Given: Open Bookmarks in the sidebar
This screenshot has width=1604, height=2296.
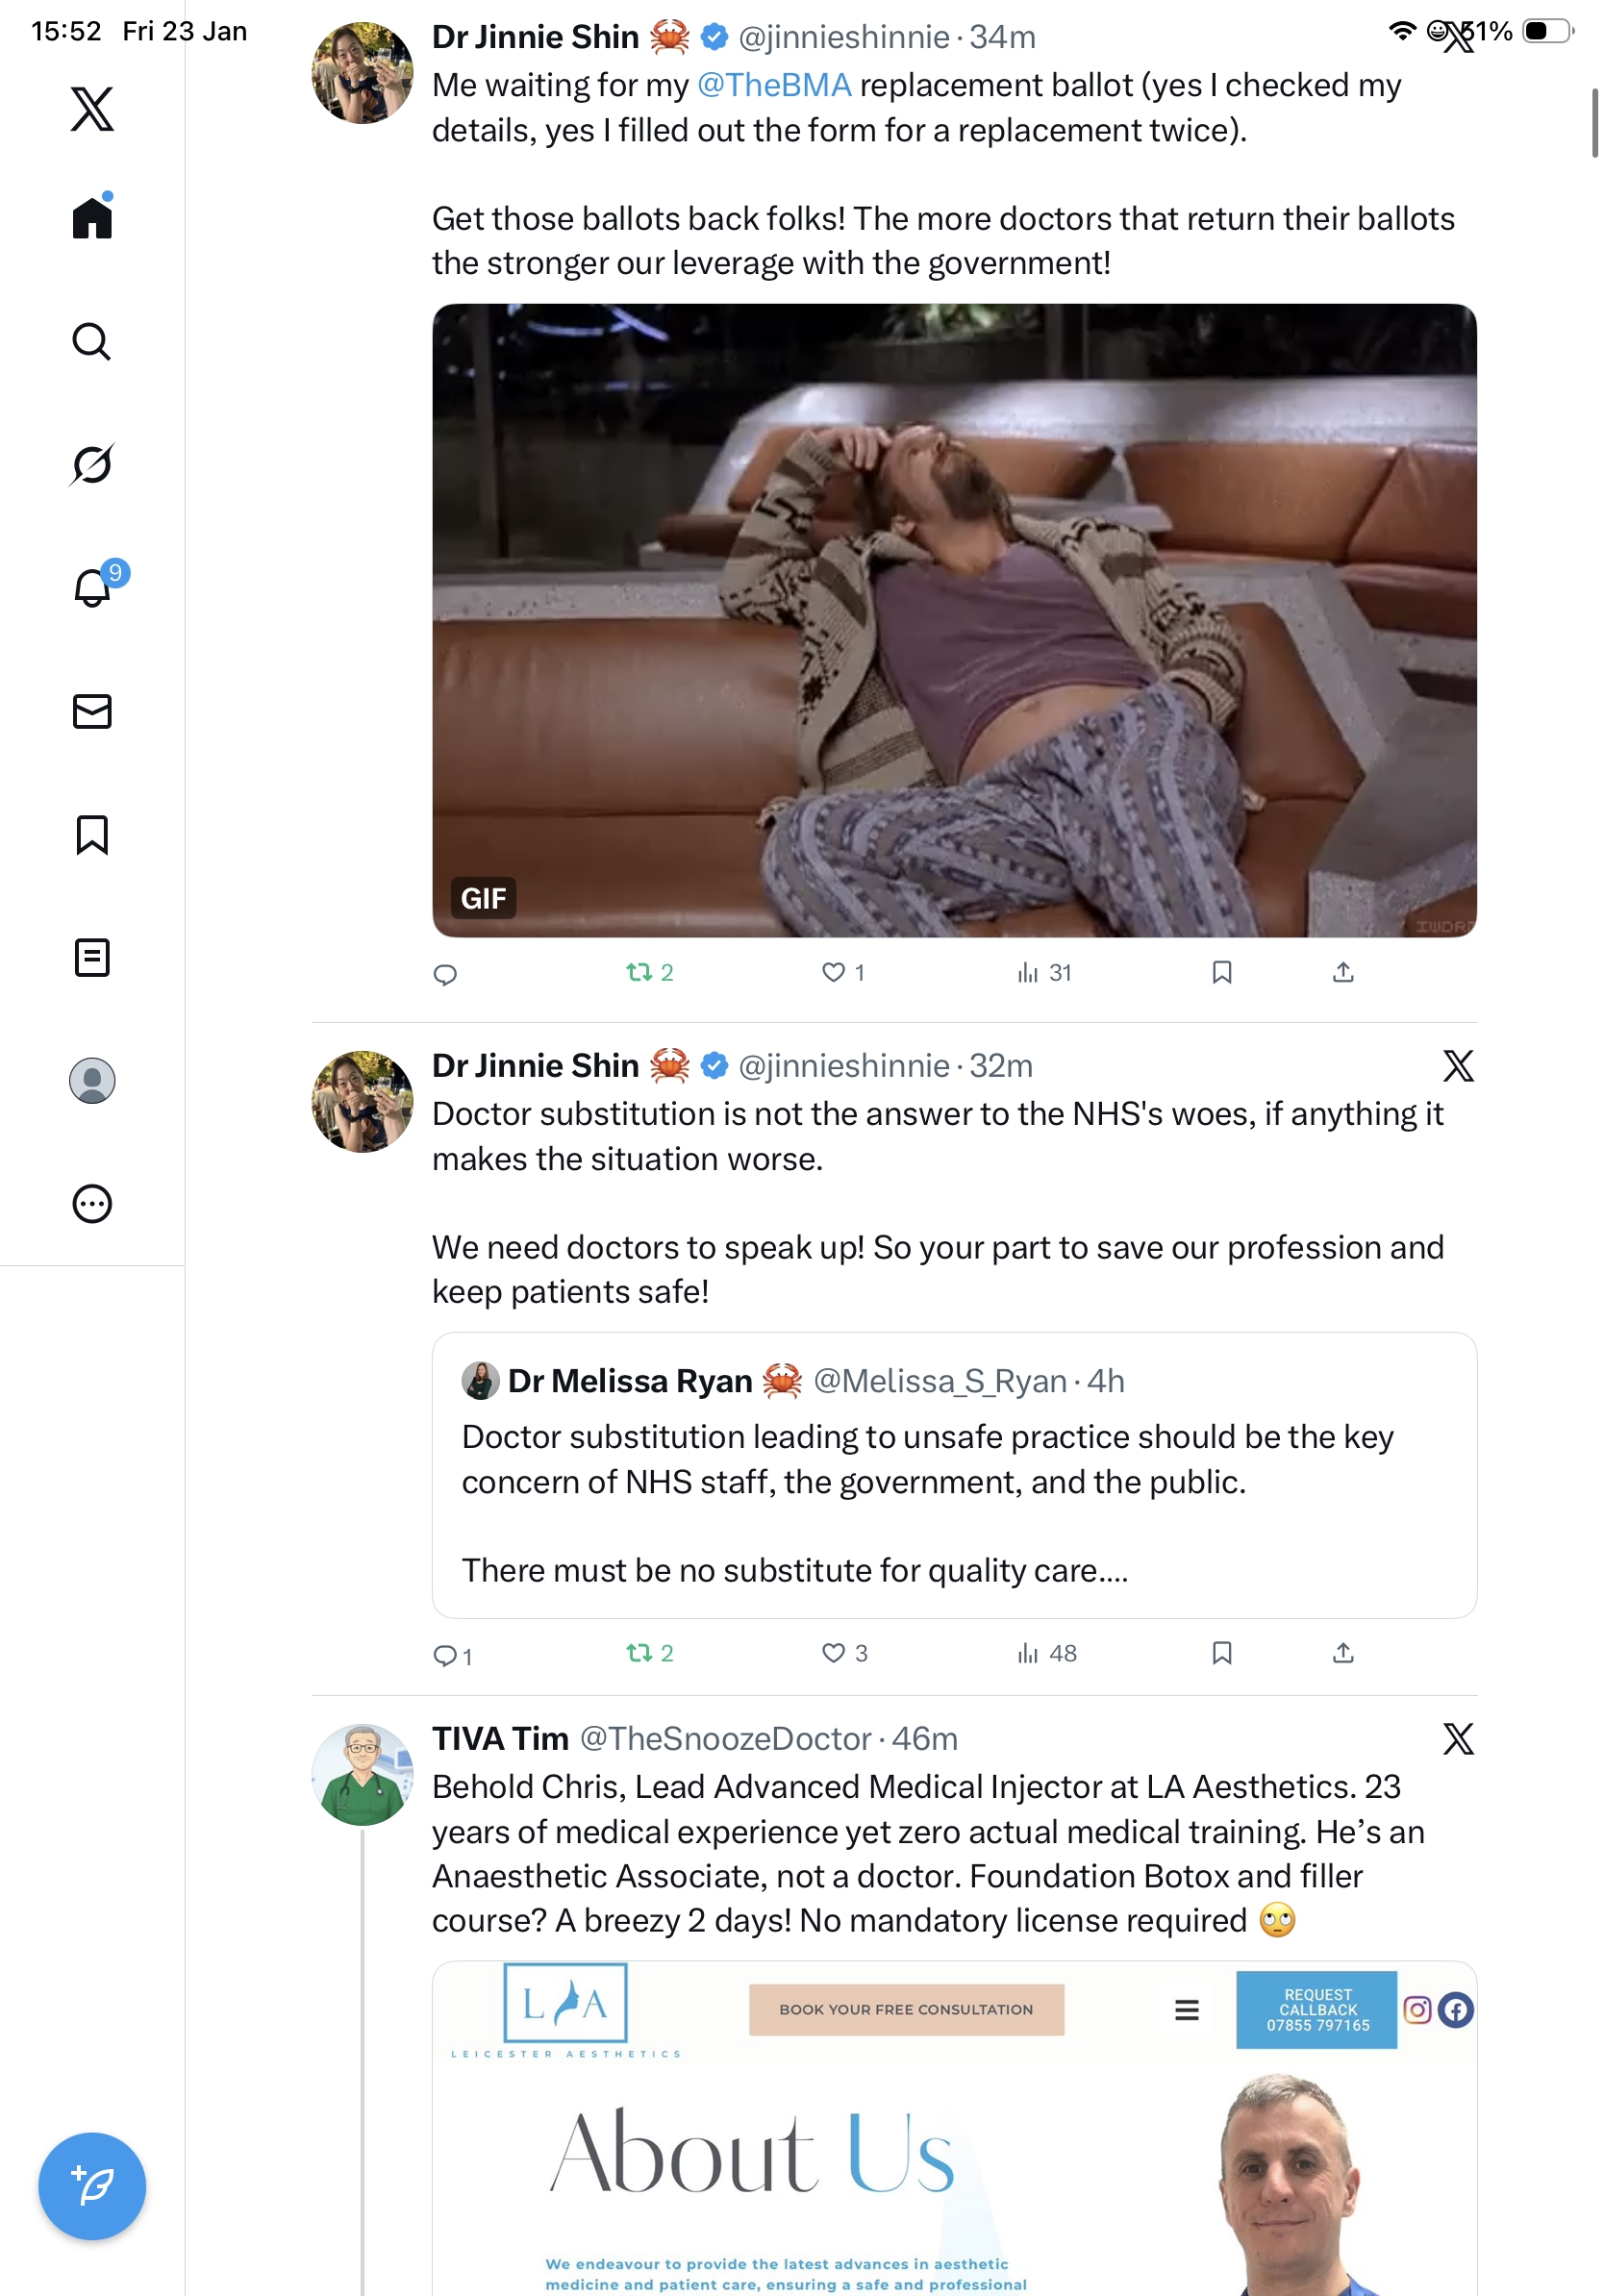Looking at the screenshot, I should click(x=92, y=834).
